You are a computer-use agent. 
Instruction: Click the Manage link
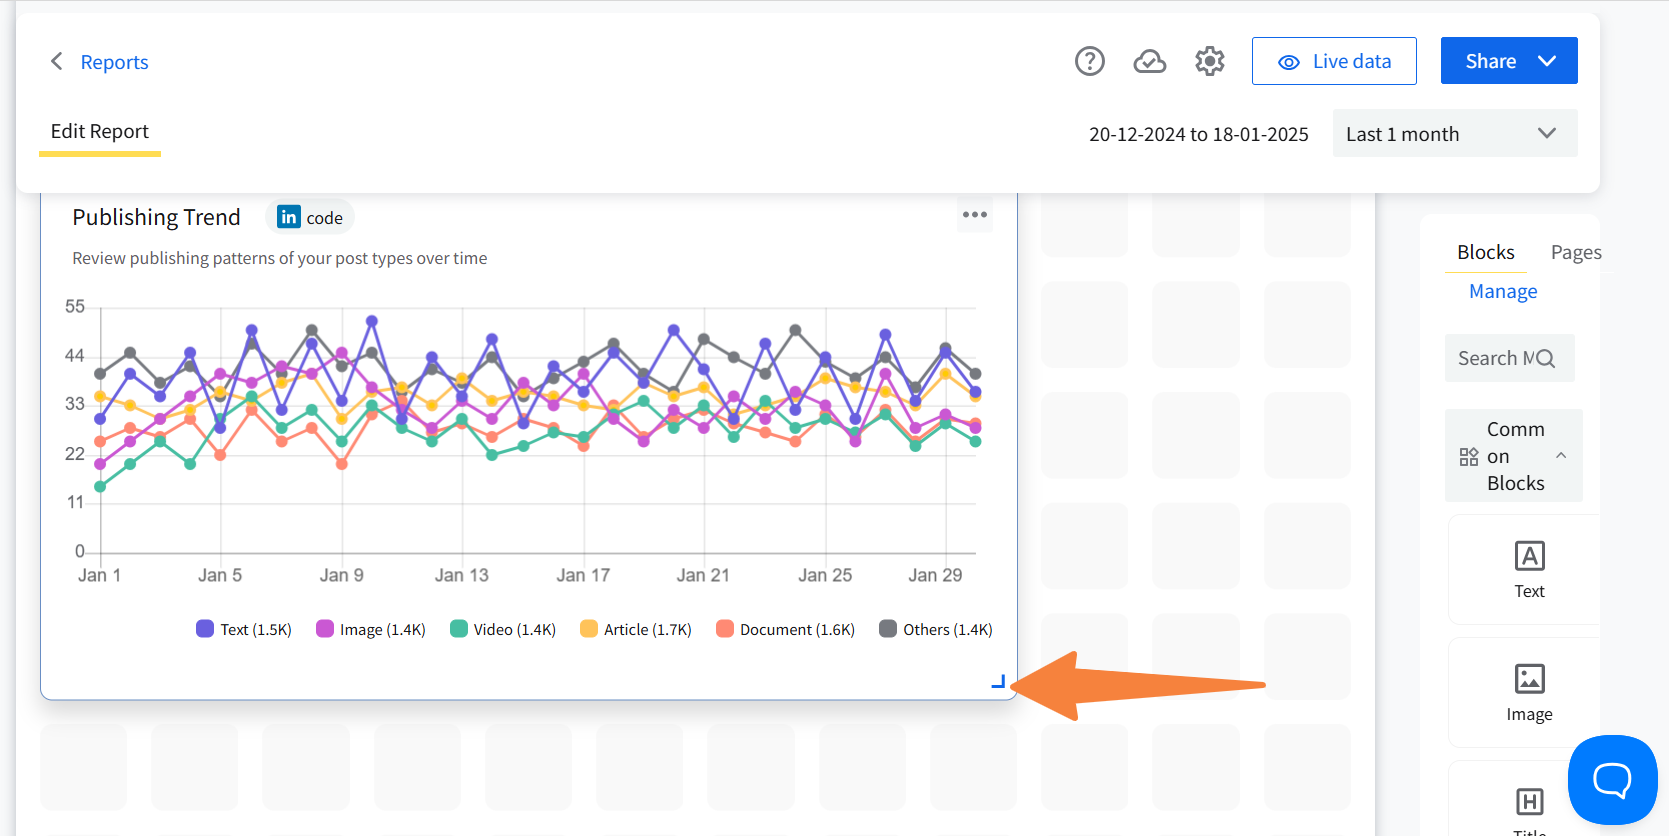click(1502, 291)
